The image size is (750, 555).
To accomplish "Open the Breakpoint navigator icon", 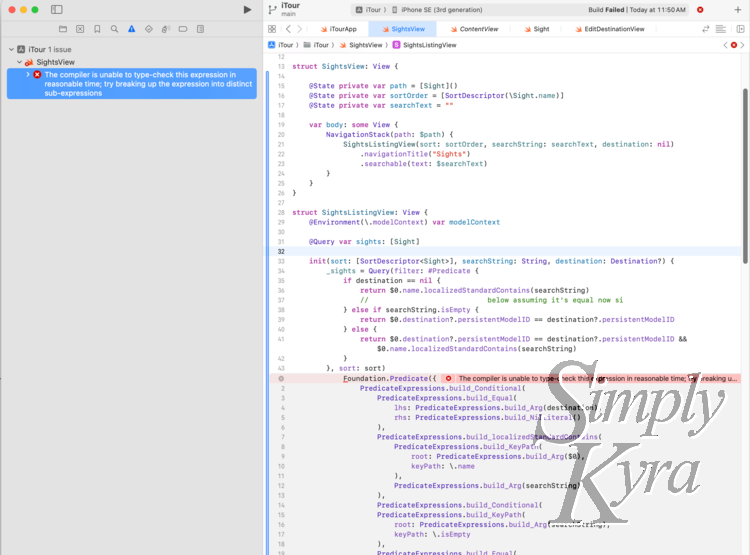I will click(x=183, y=29).
